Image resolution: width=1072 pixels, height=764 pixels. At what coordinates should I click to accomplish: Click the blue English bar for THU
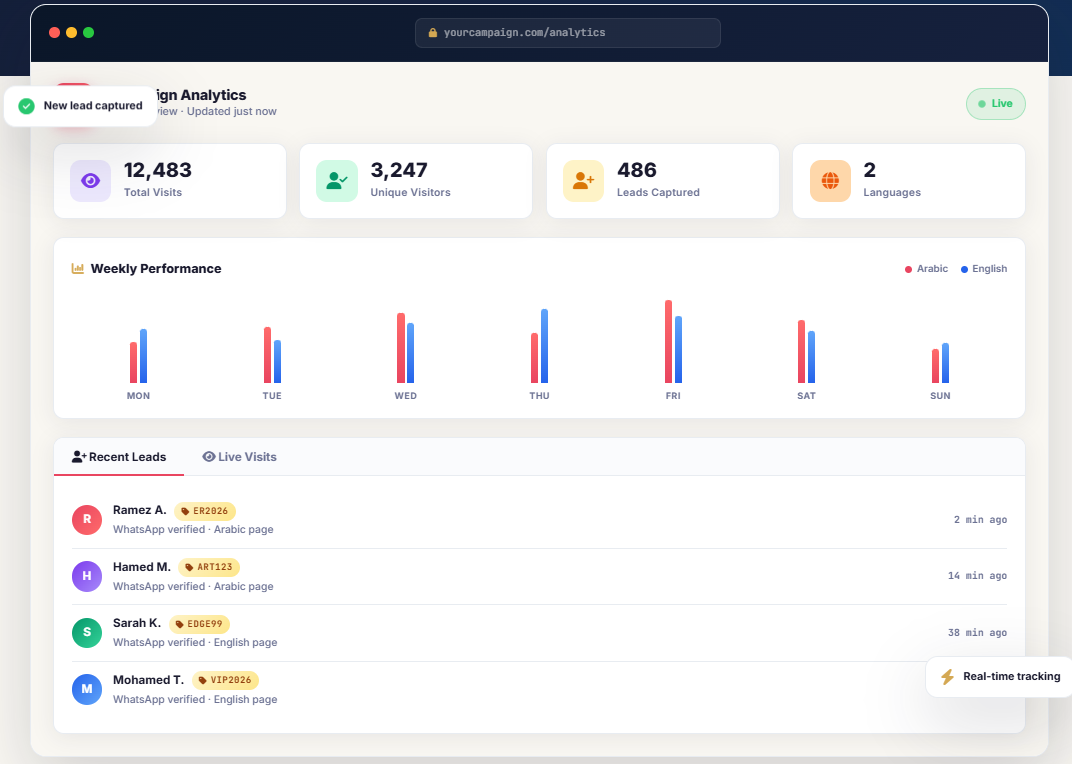tap(544, 346)
